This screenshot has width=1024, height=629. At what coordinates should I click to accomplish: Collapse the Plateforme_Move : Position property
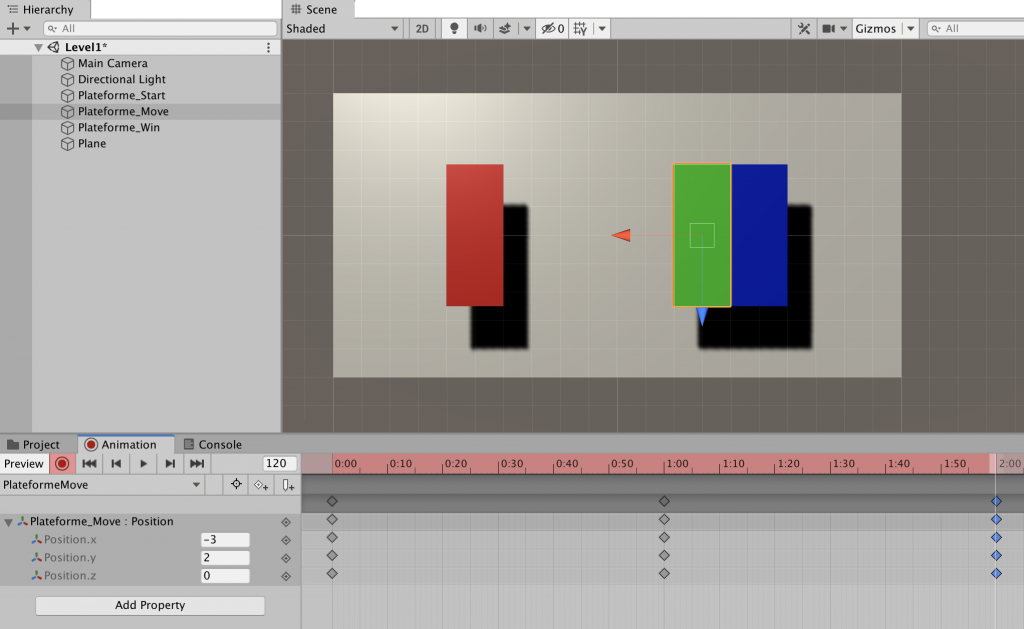click(x=9, y=522)
